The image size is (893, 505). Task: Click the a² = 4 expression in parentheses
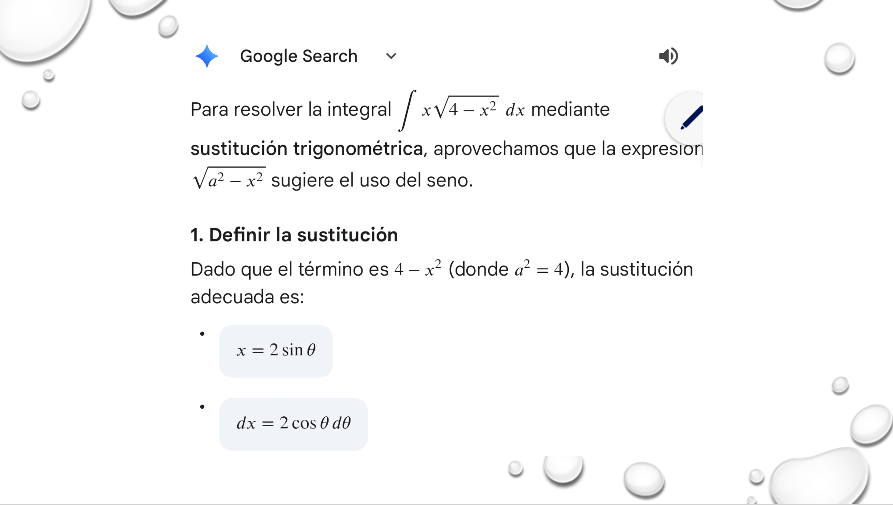[x=541, y=270]
